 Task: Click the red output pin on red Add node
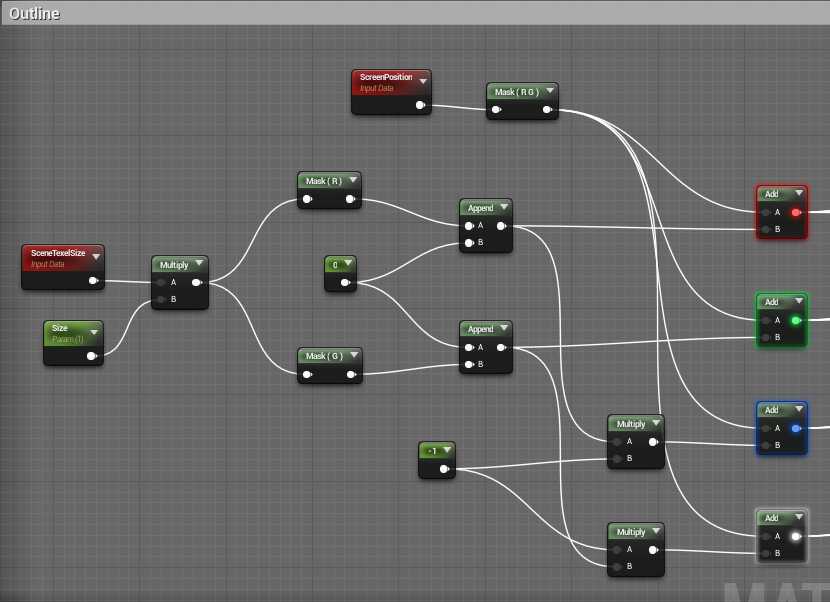pyautogui.click(x=796, y=212)
